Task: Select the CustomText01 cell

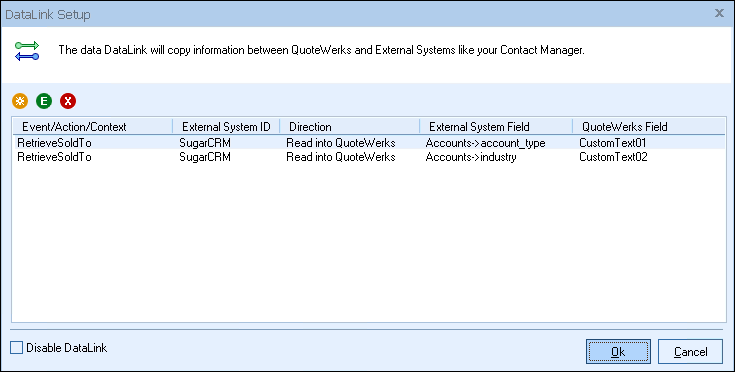Action: click(x=613, y=142)
